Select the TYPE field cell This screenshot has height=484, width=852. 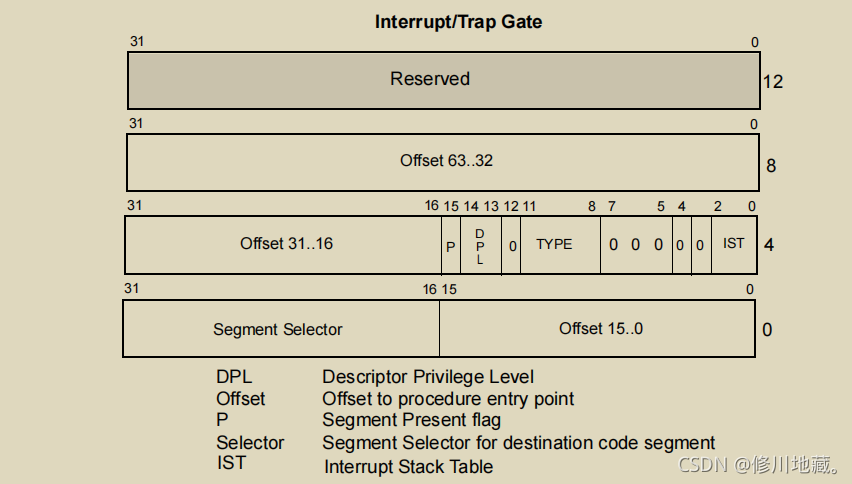tap(561, 245)
